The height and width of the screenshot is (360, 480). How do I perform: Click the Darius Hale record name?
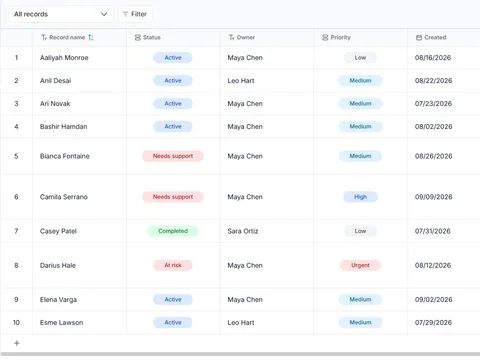point(58,266)
